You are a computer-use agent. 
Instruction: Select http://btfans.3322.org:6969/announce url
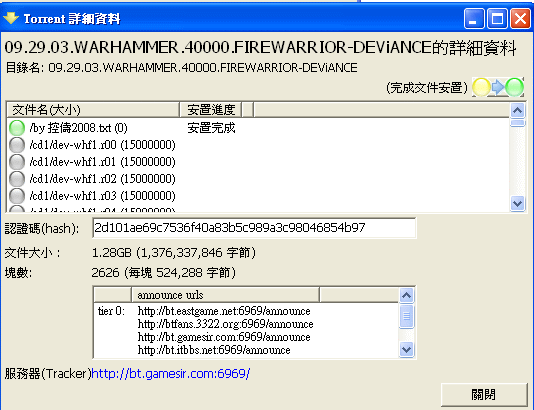tap(225, 324)
